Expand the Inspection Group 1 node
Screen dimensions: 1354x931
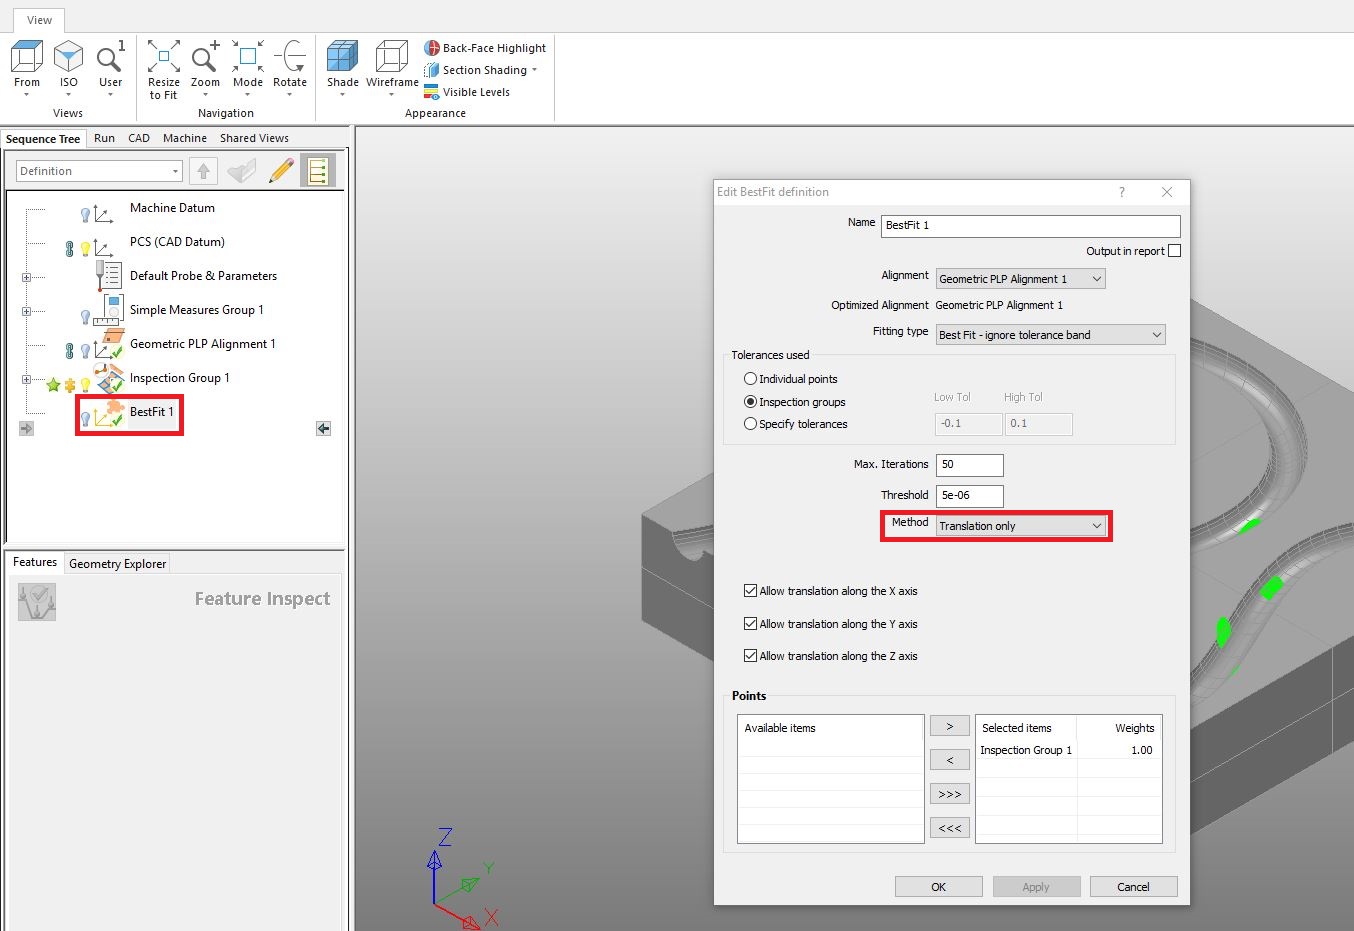[x=27, y=379]
